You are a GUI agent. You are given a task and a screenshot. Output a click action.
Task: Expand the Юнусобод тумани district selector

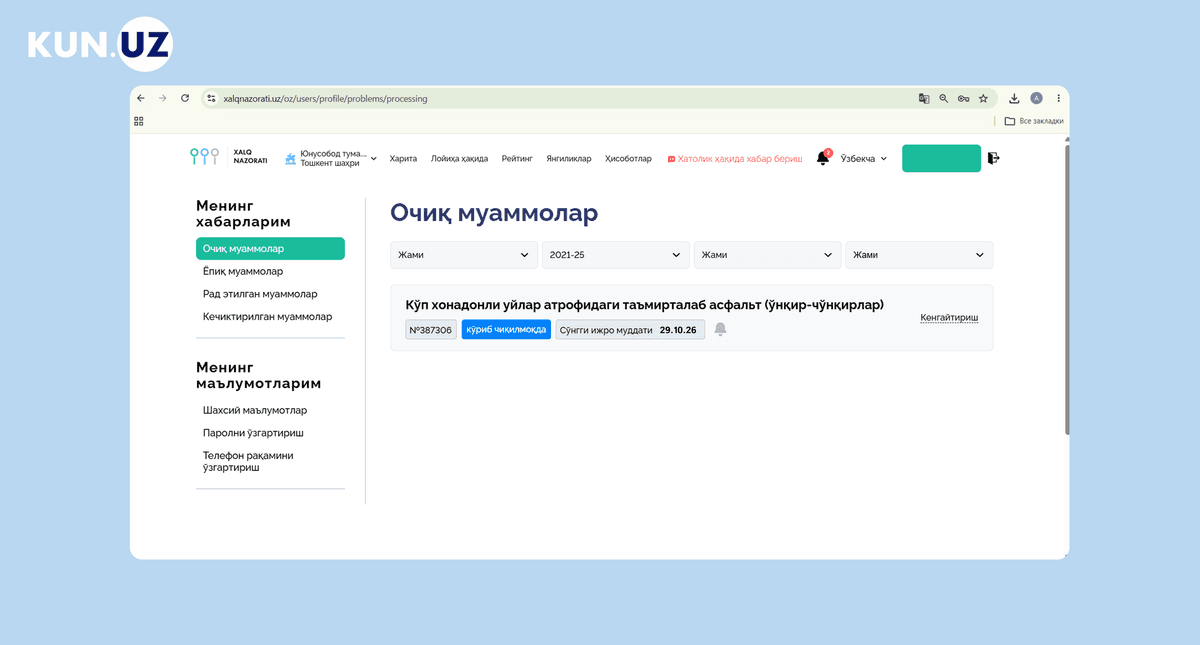click(331, 158)
